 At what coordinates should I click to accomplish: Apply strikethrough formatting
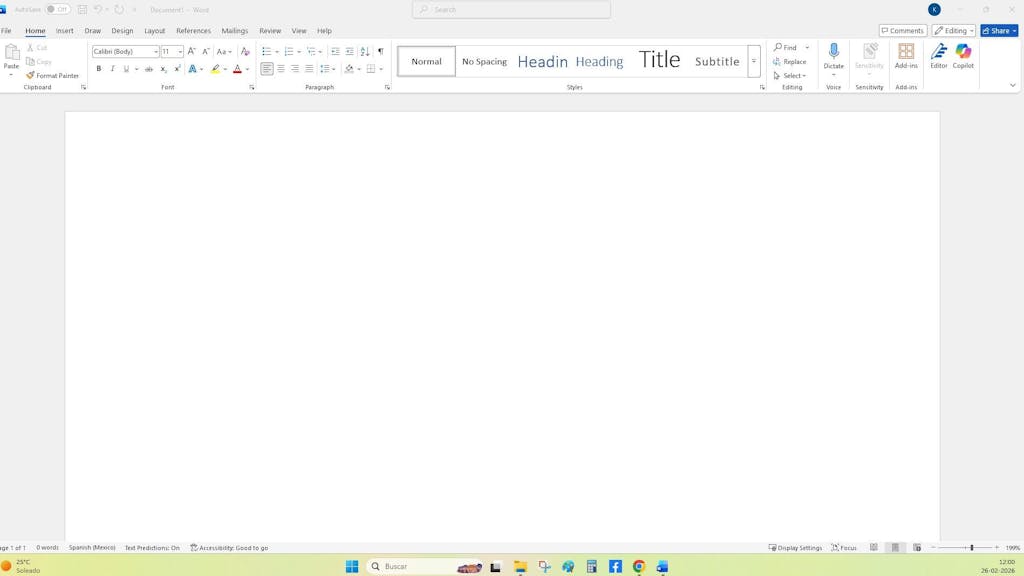pos(149,69)
